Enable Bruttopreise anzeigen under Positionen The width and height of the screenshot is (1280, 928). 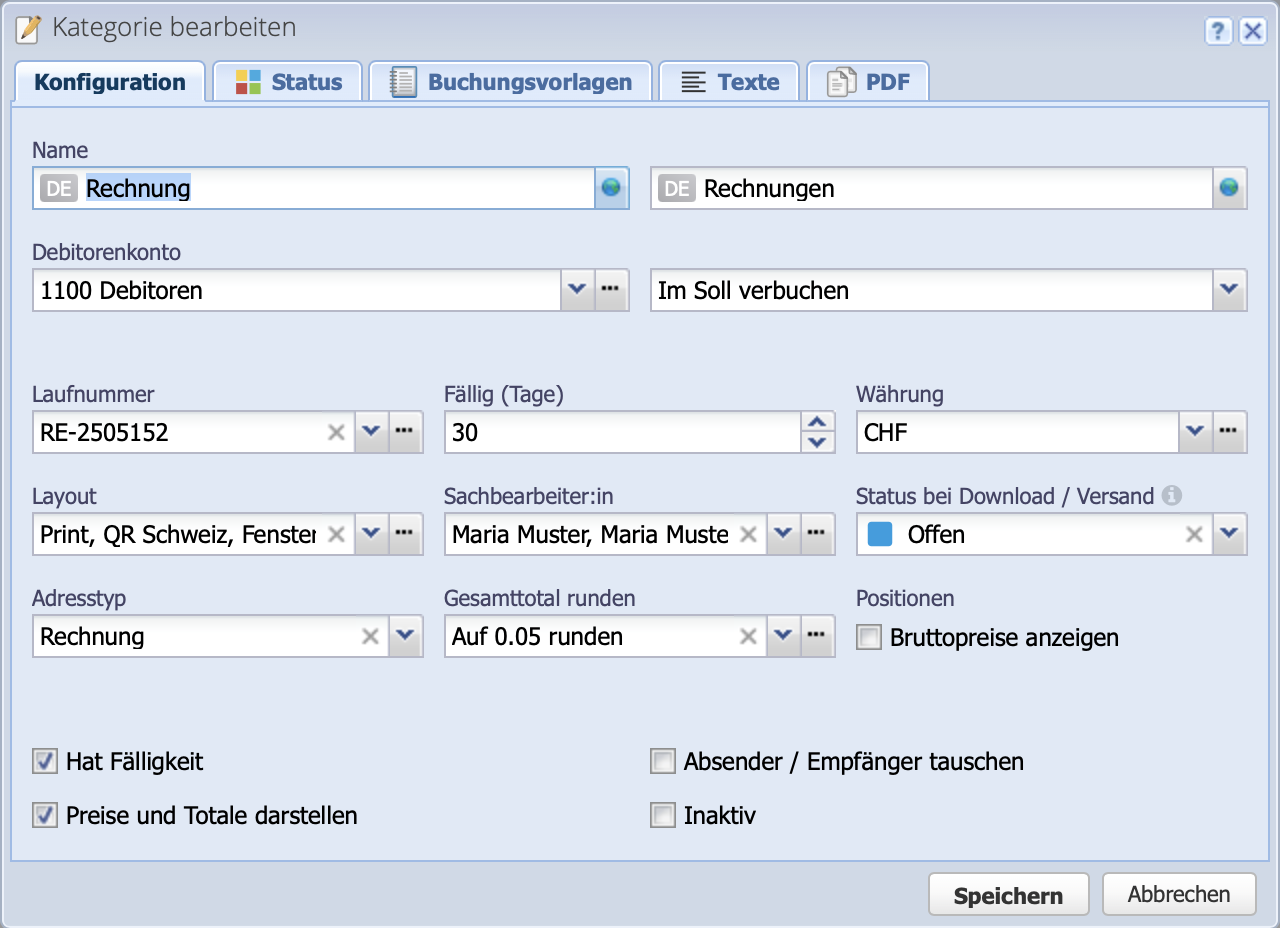tap(867, 637)
